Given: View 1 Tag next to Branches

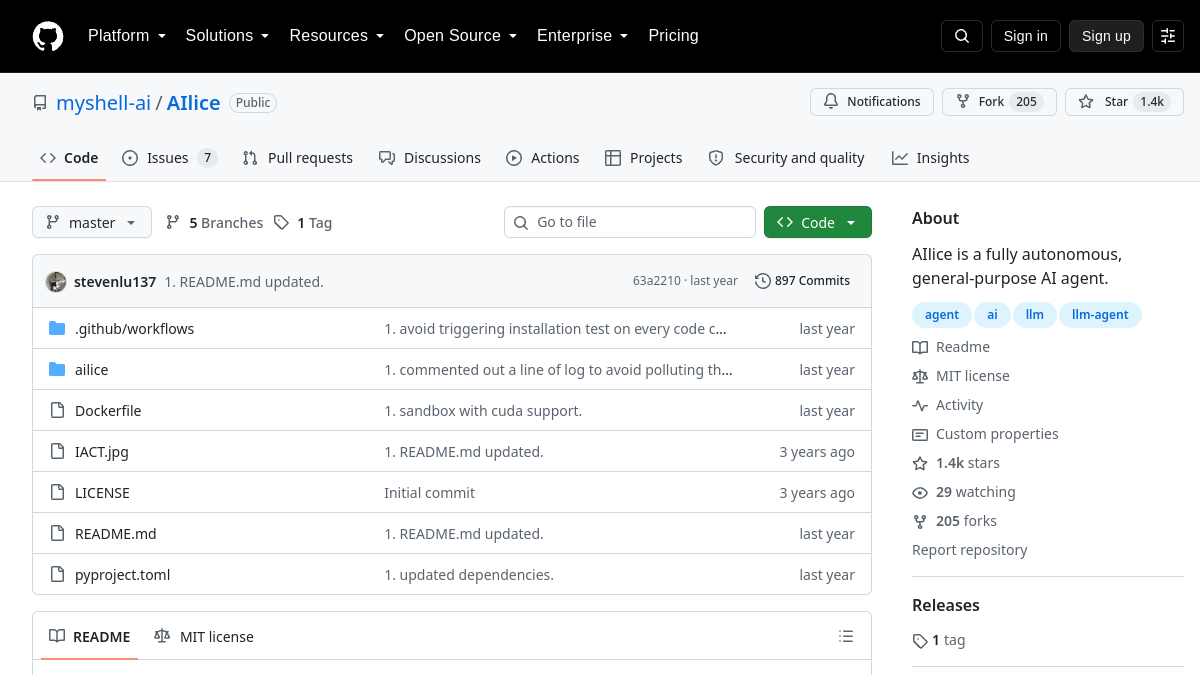Looking at the screenshot, I should [x=303, y=222].
